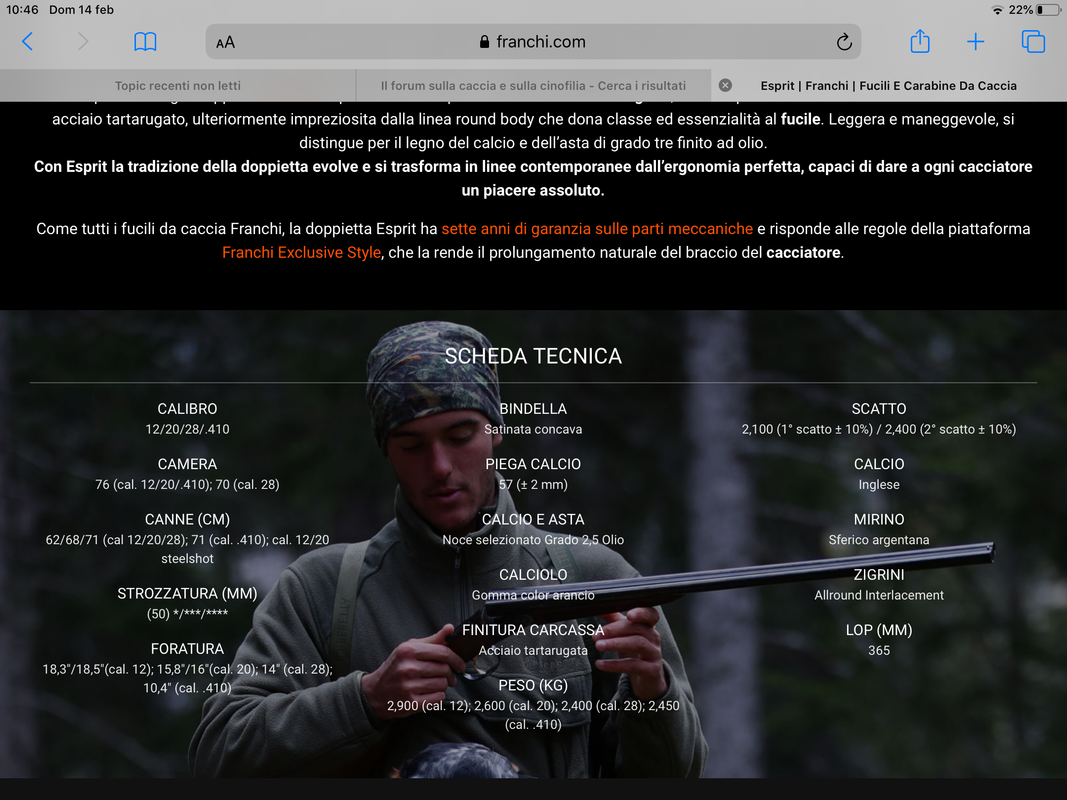The height and width of the screenshot is (800, 1067).
Task: Open the AA reader text options
Action: coord(225,42)
